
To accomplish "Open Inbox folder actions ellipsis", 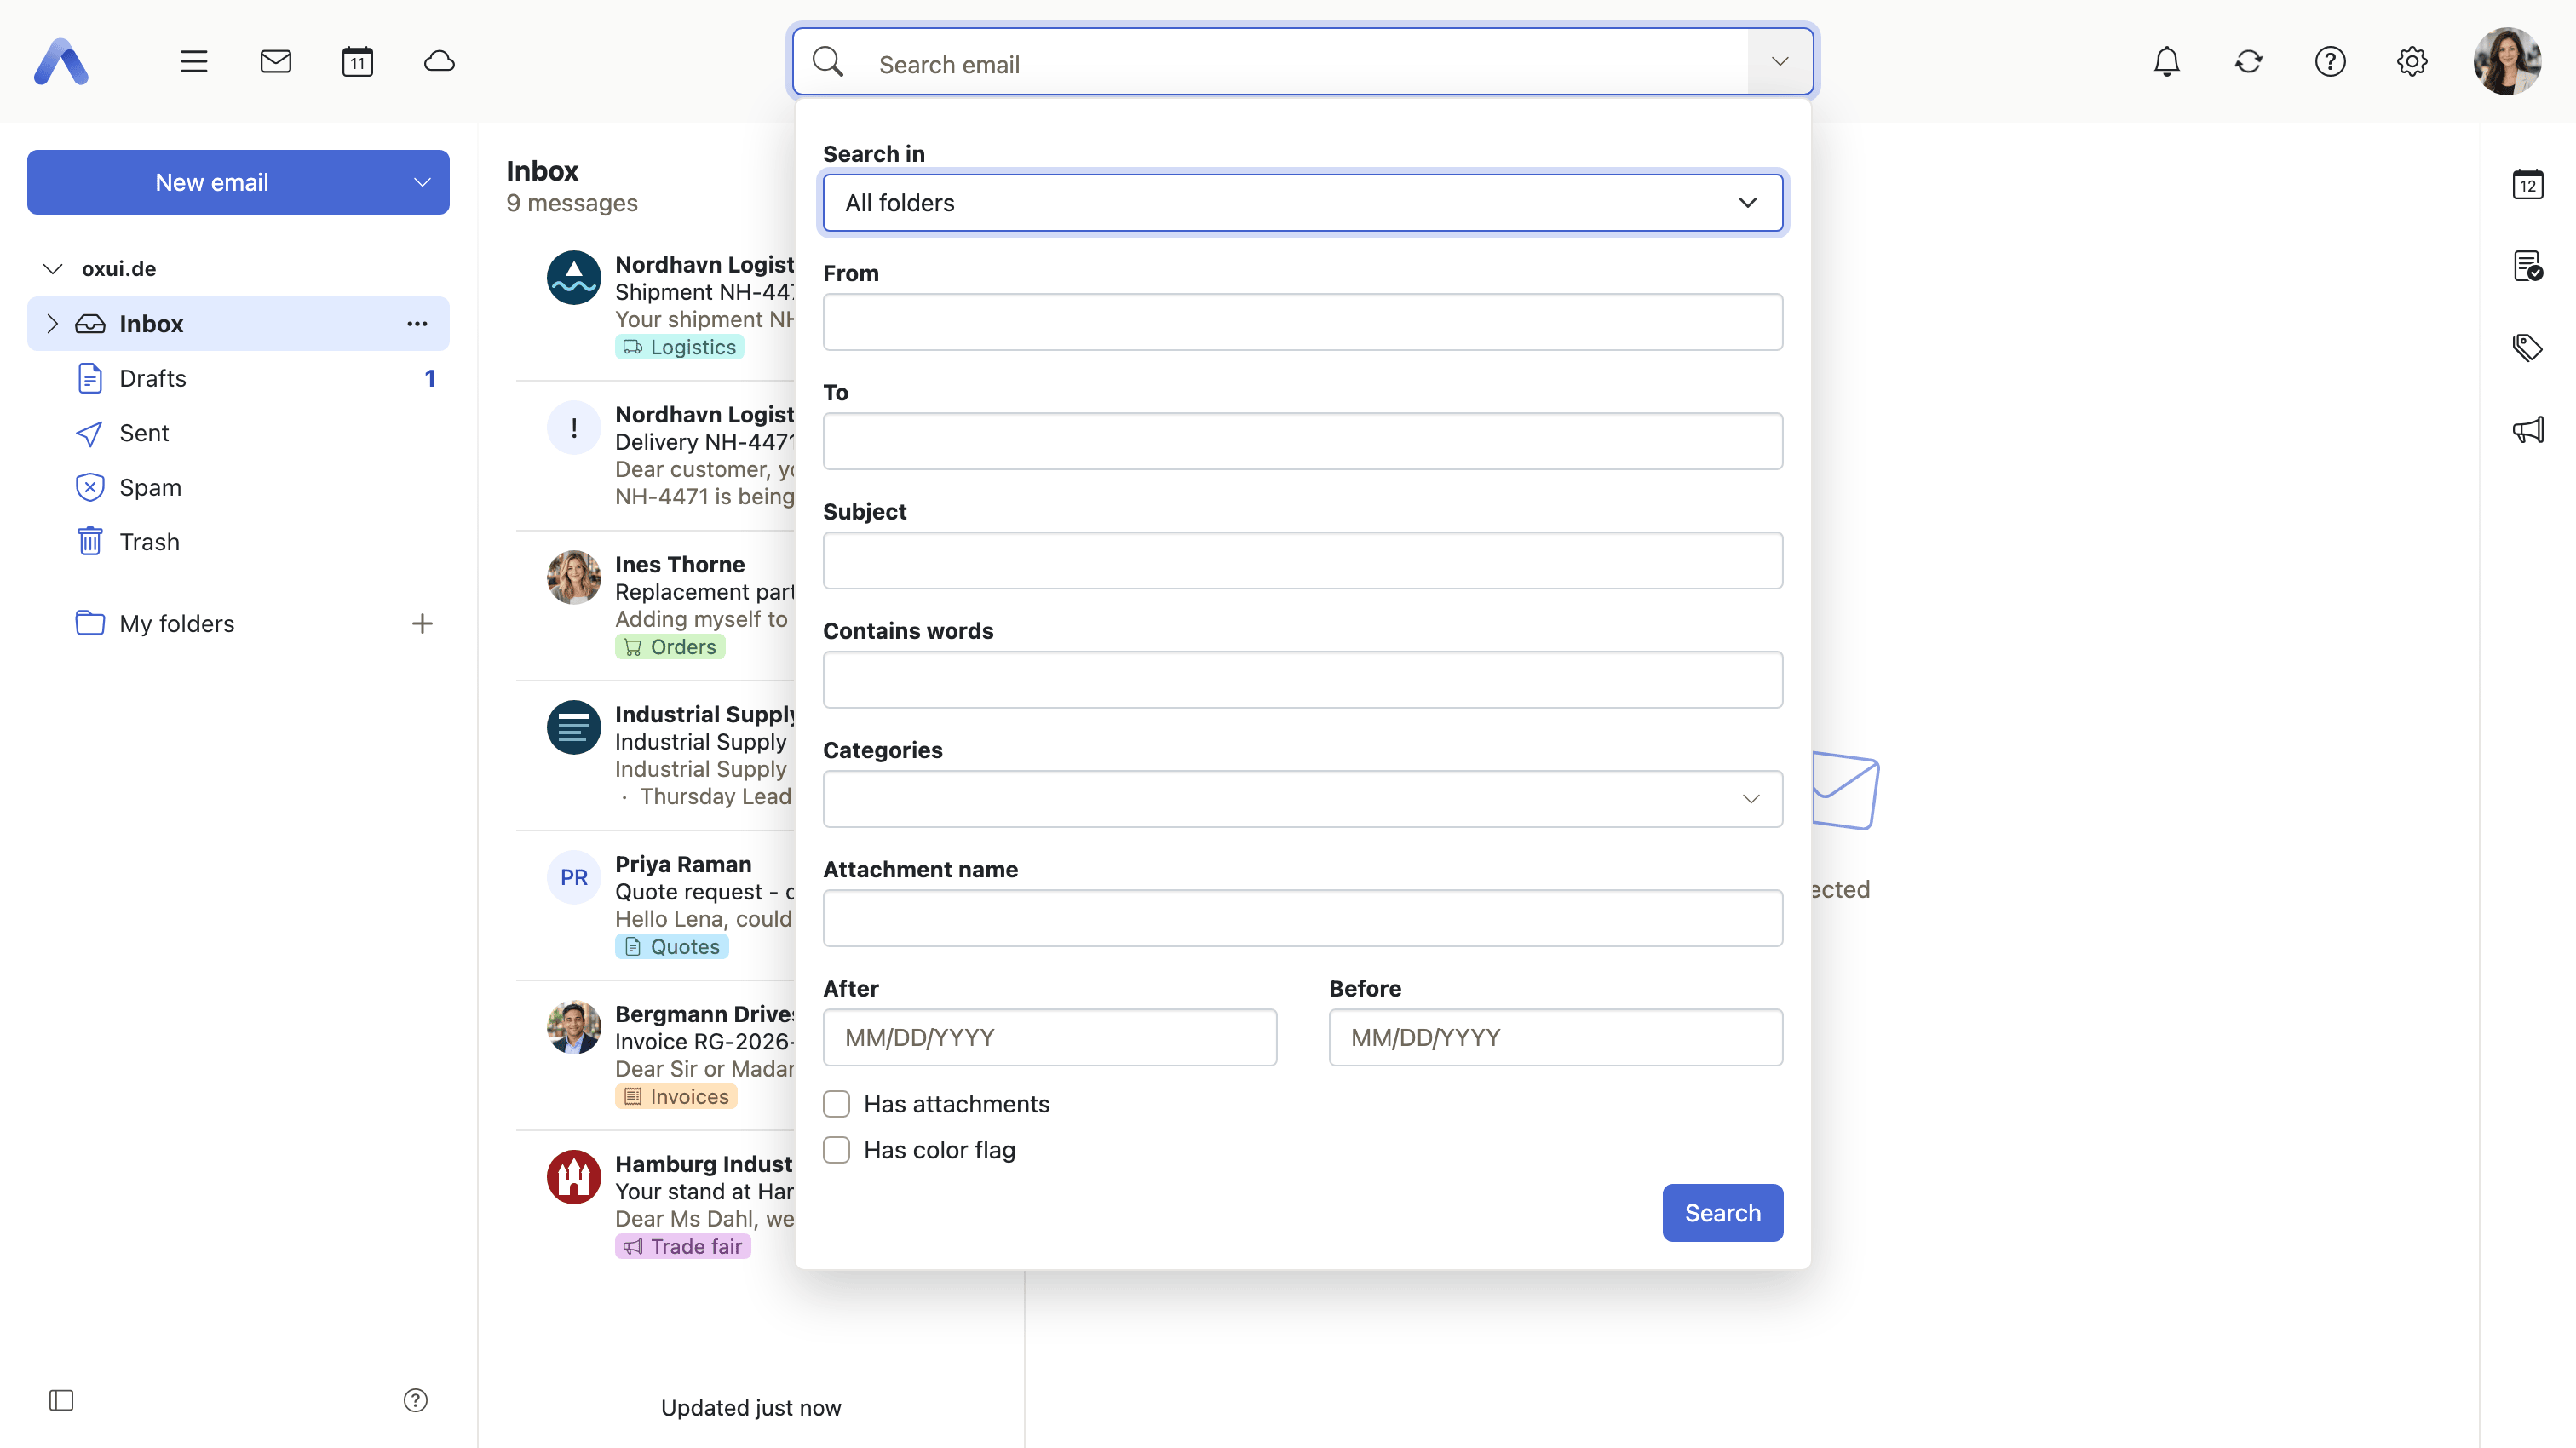I will (x=417, y=324).
